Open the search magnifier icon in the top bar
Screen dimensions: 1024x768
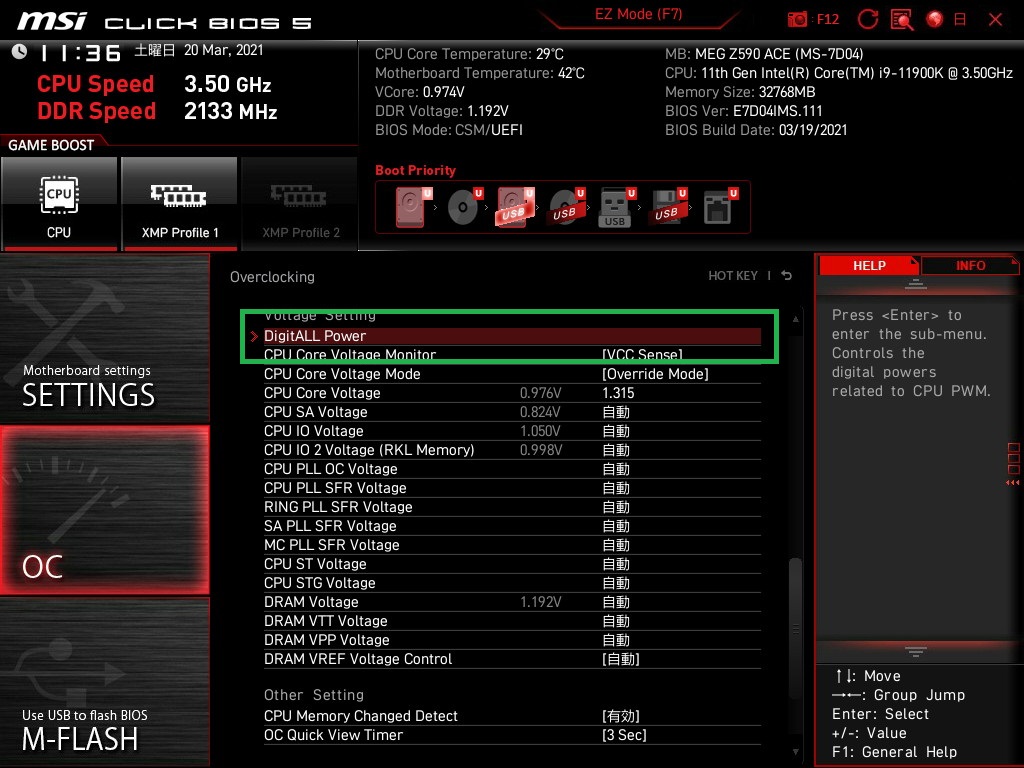pos(902,20)
